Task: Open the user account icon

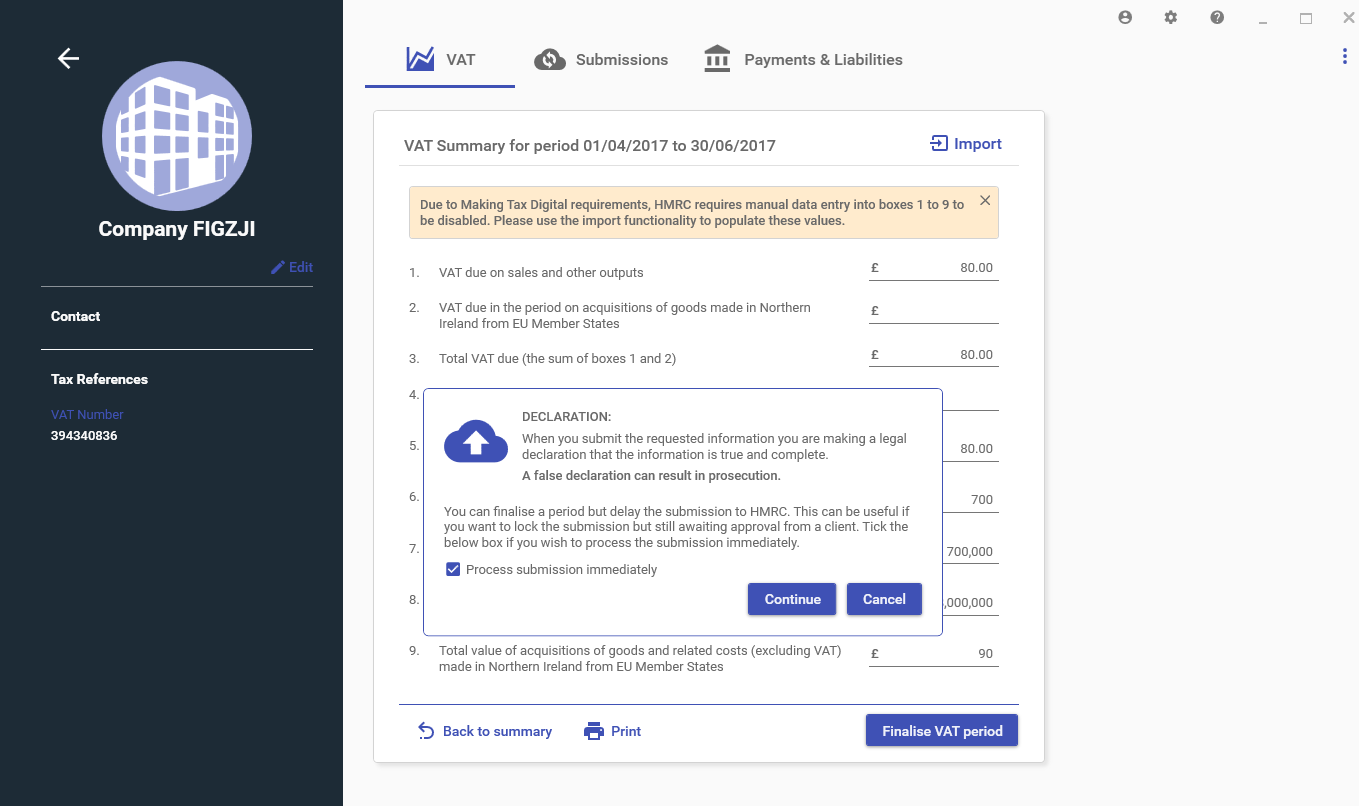Action: [1125, 17]
